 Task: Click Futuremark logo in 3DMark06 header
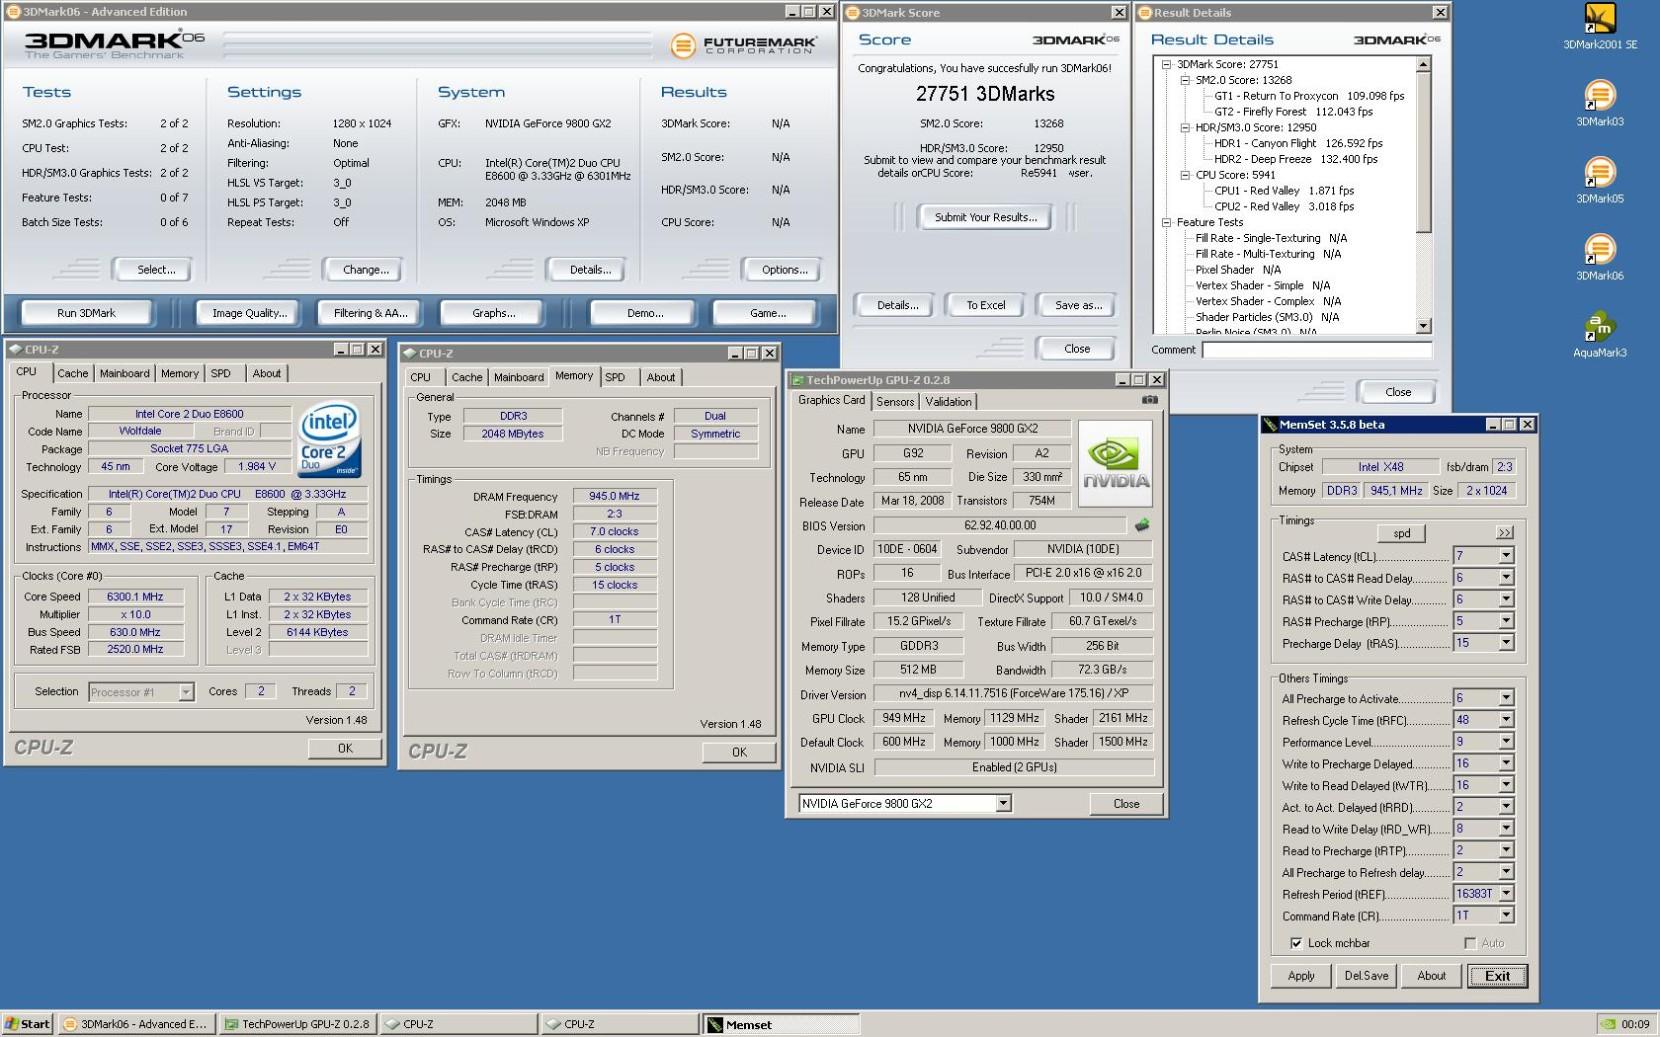[743, 45]
